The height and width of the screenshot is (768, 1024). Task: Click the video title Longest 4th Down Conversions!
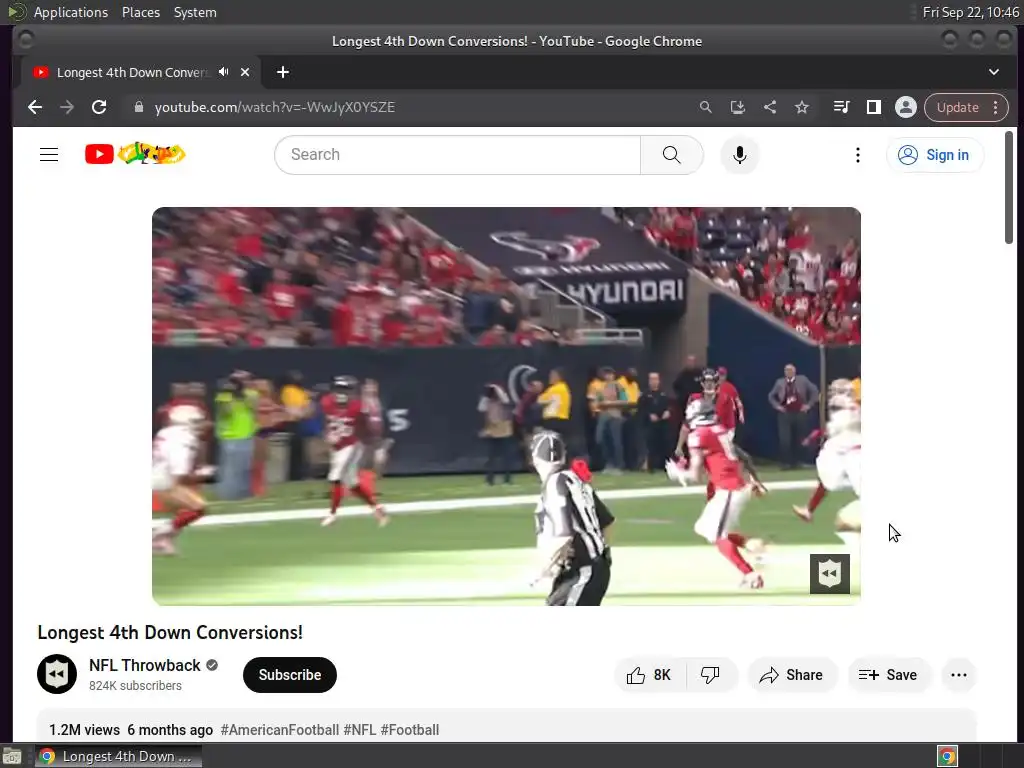(170, 632)
